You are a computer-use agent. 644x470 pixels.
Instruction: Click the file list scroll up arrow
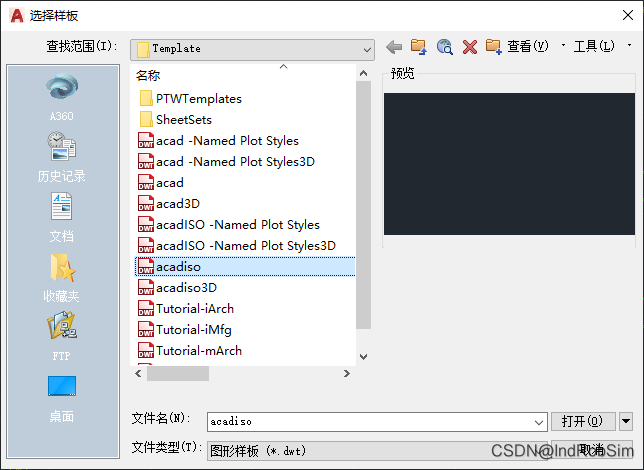363,74
